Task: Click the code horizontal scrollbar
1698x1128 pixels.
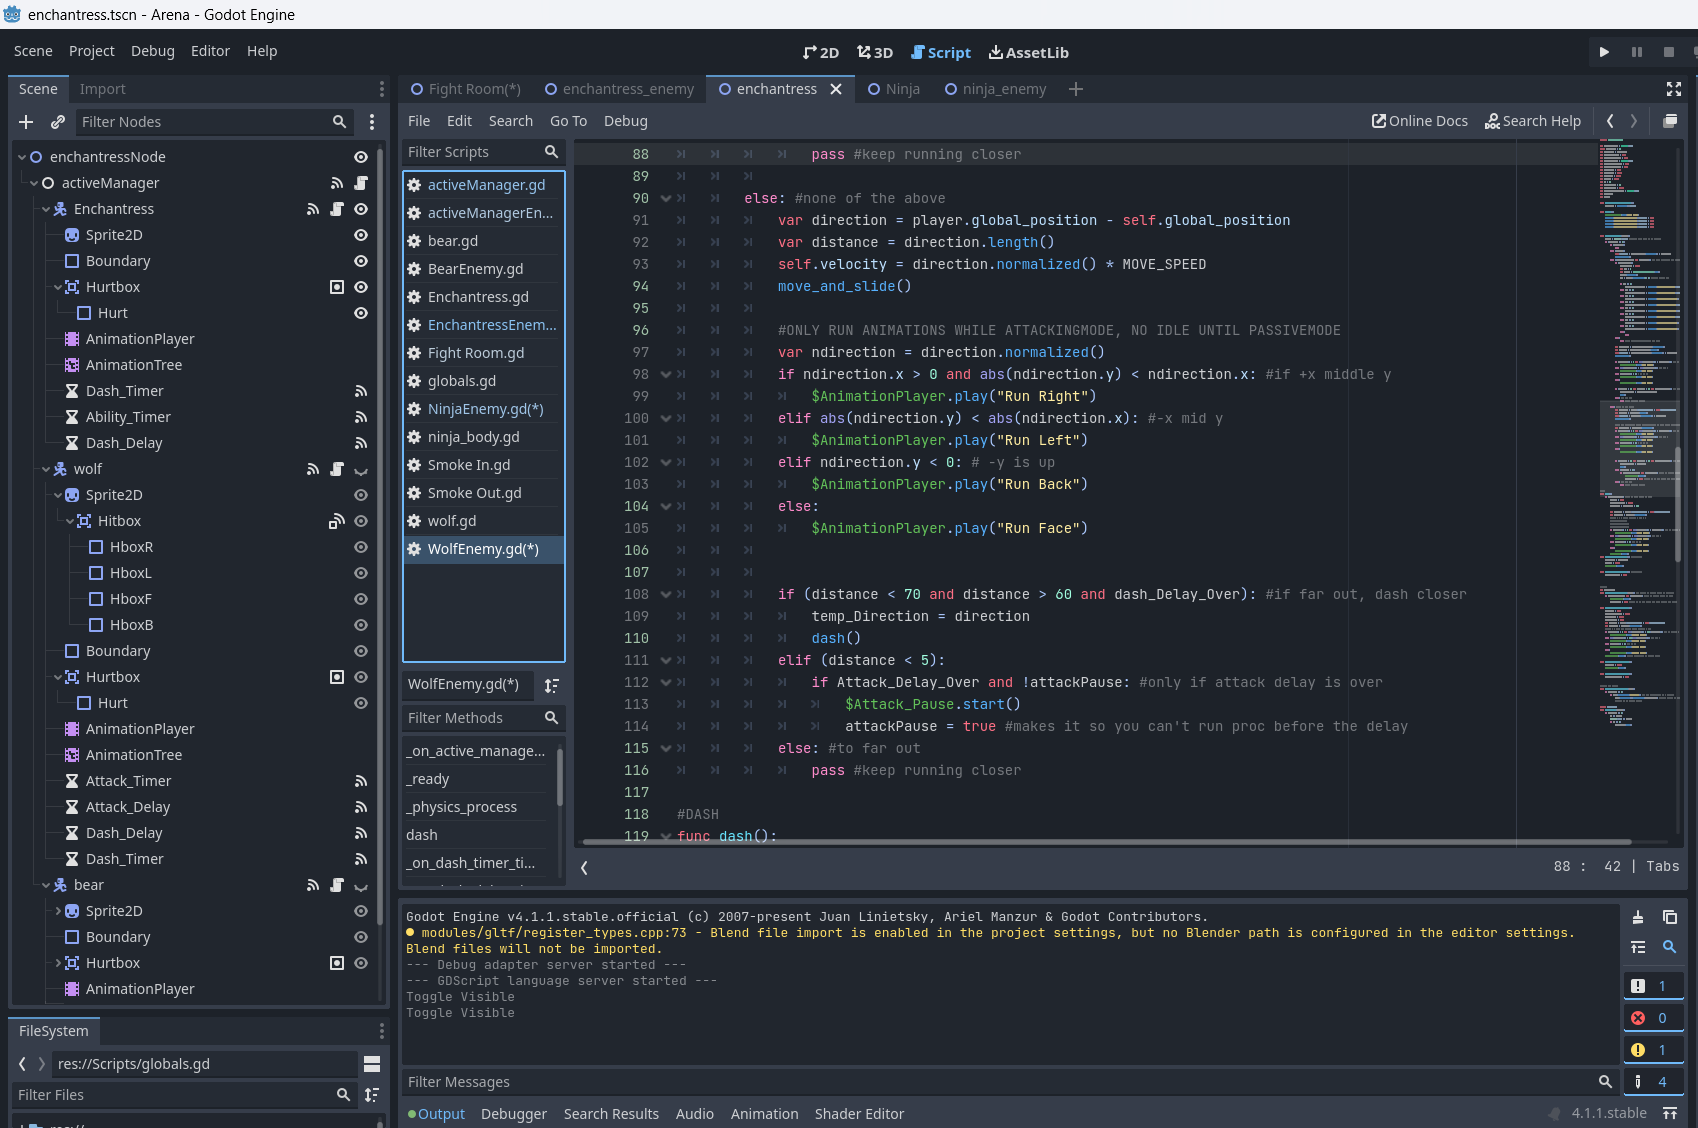Action: [1107, 842]
